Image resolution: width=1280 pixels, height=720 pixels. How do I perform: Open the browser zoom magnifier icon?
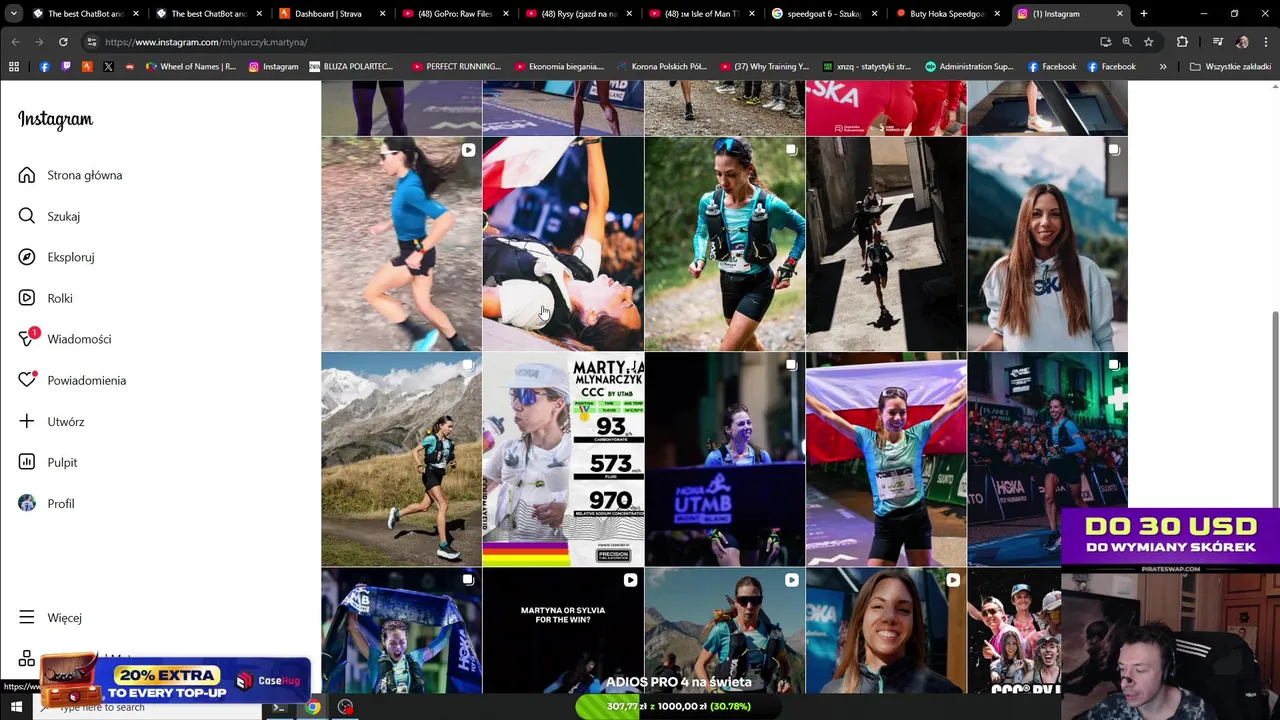1127,42
